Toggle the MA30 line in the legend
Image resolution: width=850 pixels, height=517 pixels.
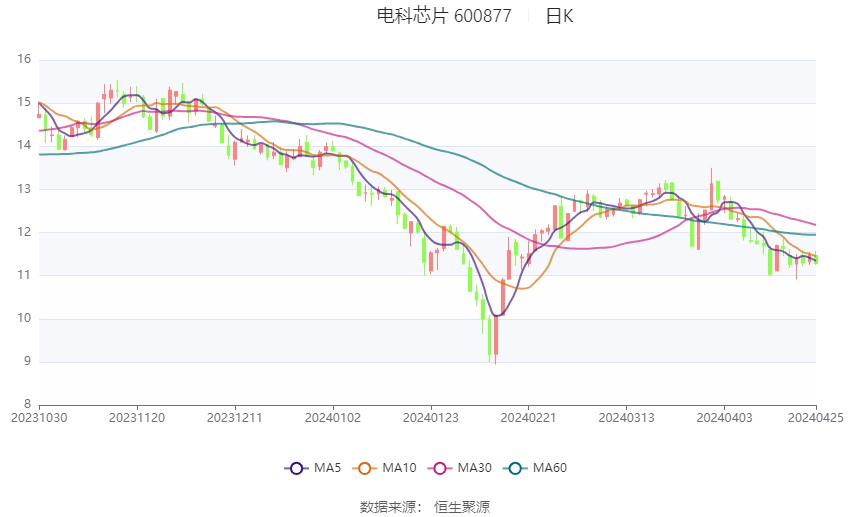click(460, 468)
